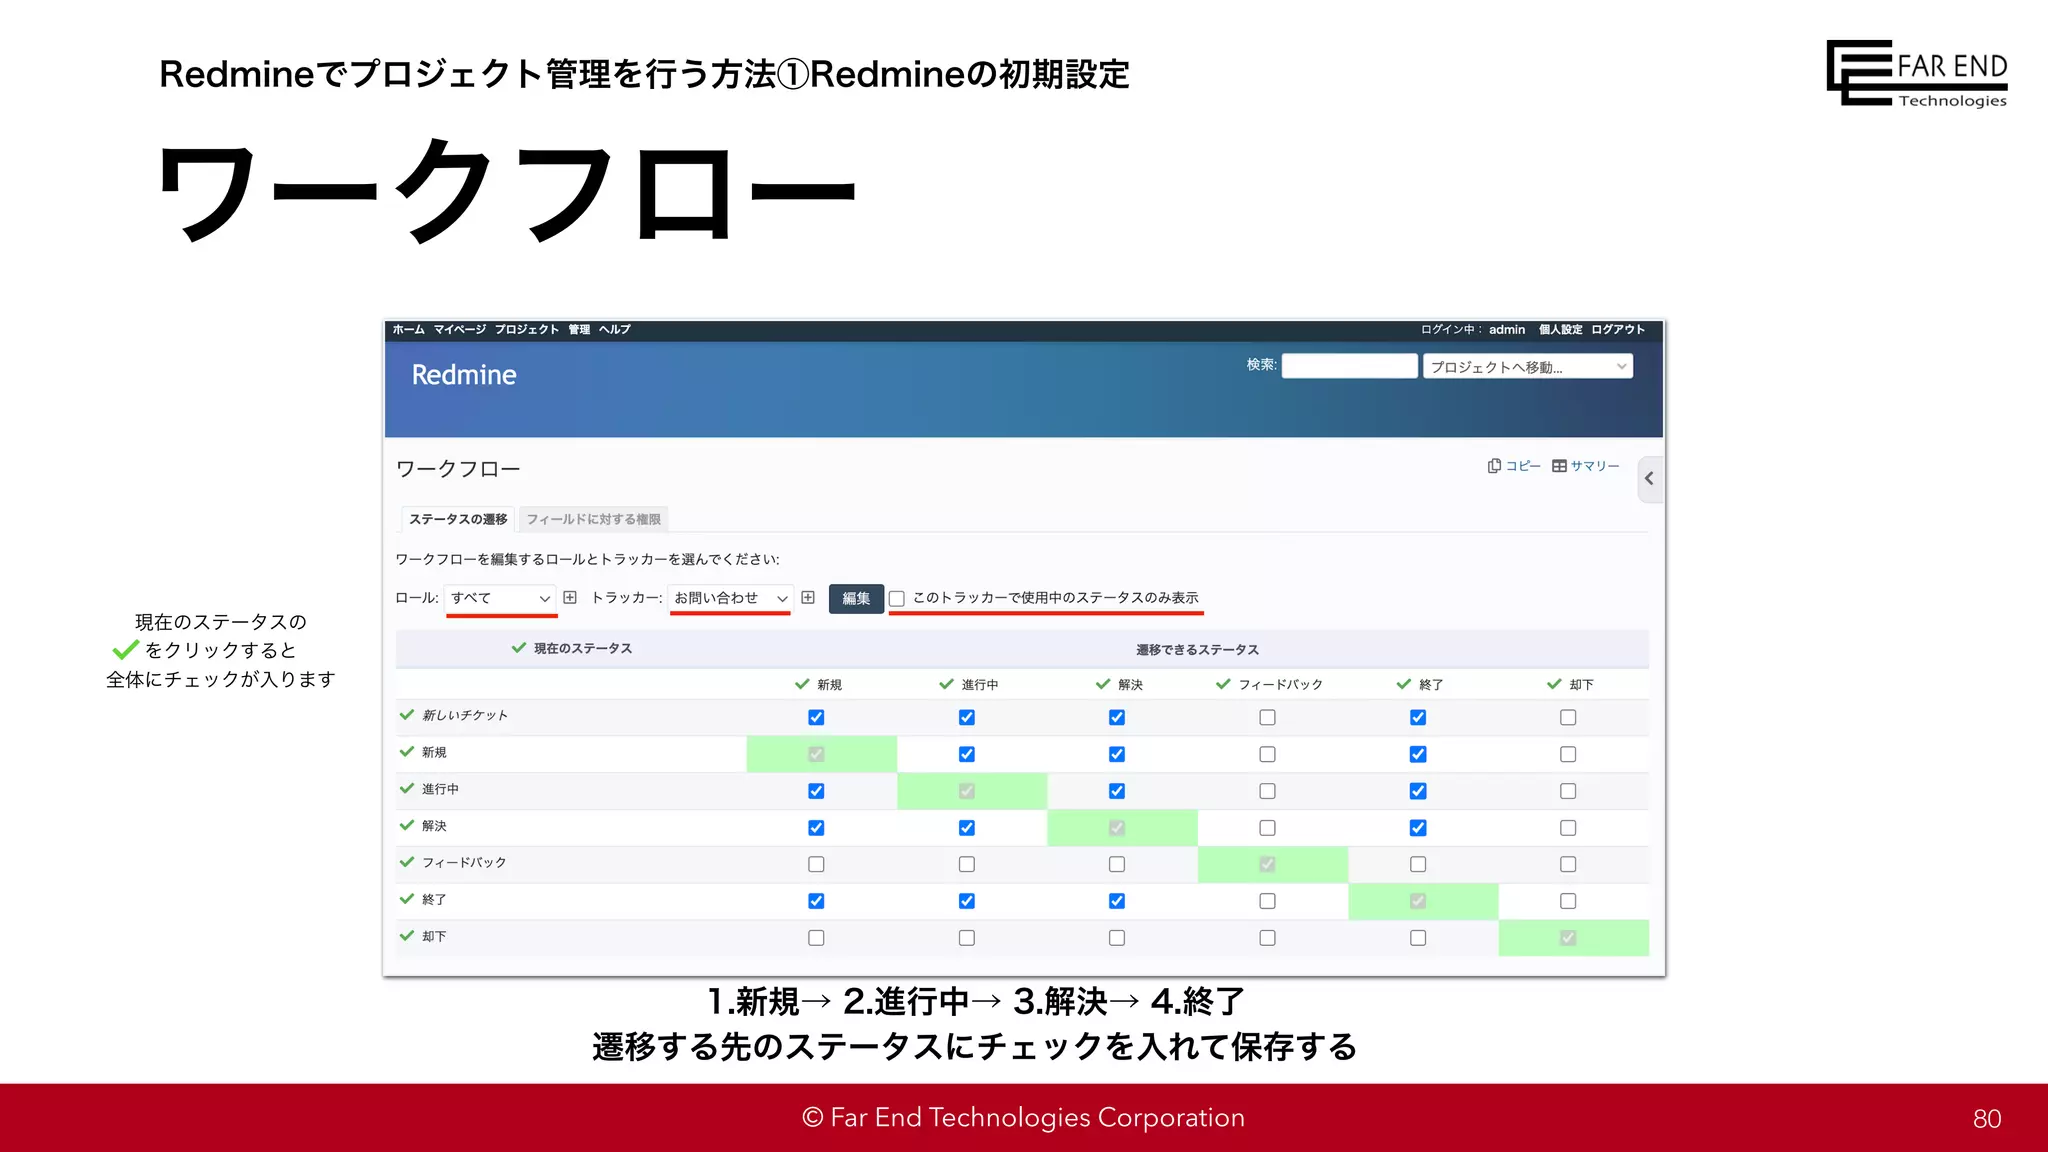Open the プロジェクトへ移動 dropdown
2048x1152 pixels.
pos(1528,366)
